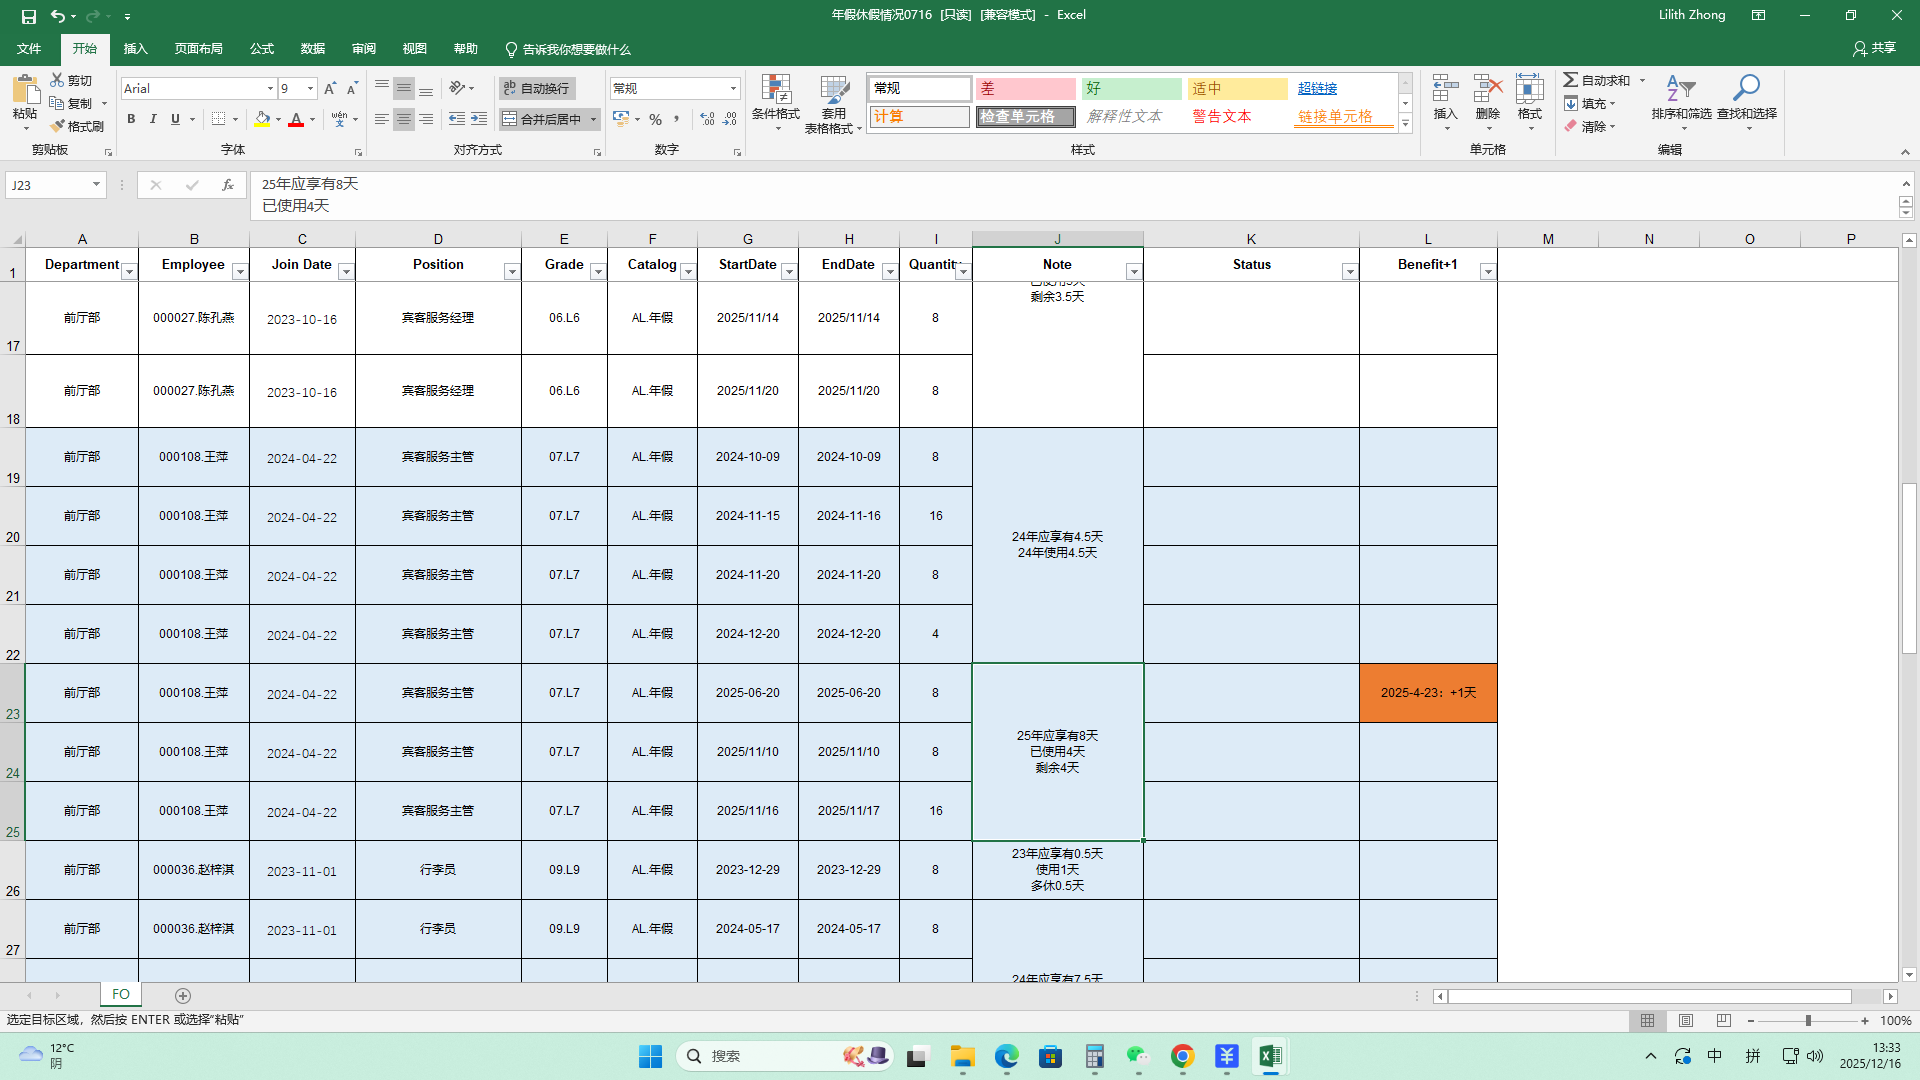Open the number format 常规 dropdown
Image resolution: width=1920 pixels, height=1080 pixels.
[x=733, y=89]
